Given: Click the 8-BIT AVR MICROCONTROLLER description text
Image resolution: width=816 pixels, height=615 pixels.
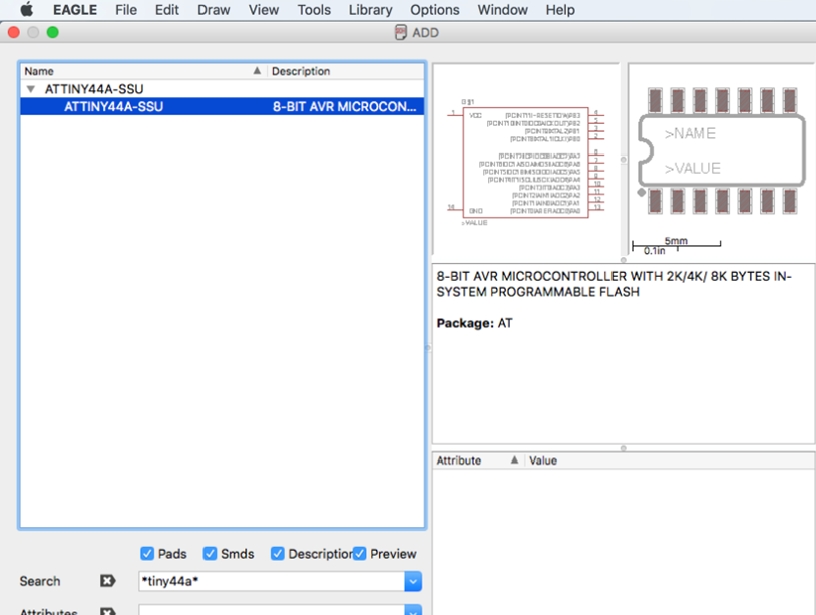Looking at the screenshot, I should click(x=614, y=284).
